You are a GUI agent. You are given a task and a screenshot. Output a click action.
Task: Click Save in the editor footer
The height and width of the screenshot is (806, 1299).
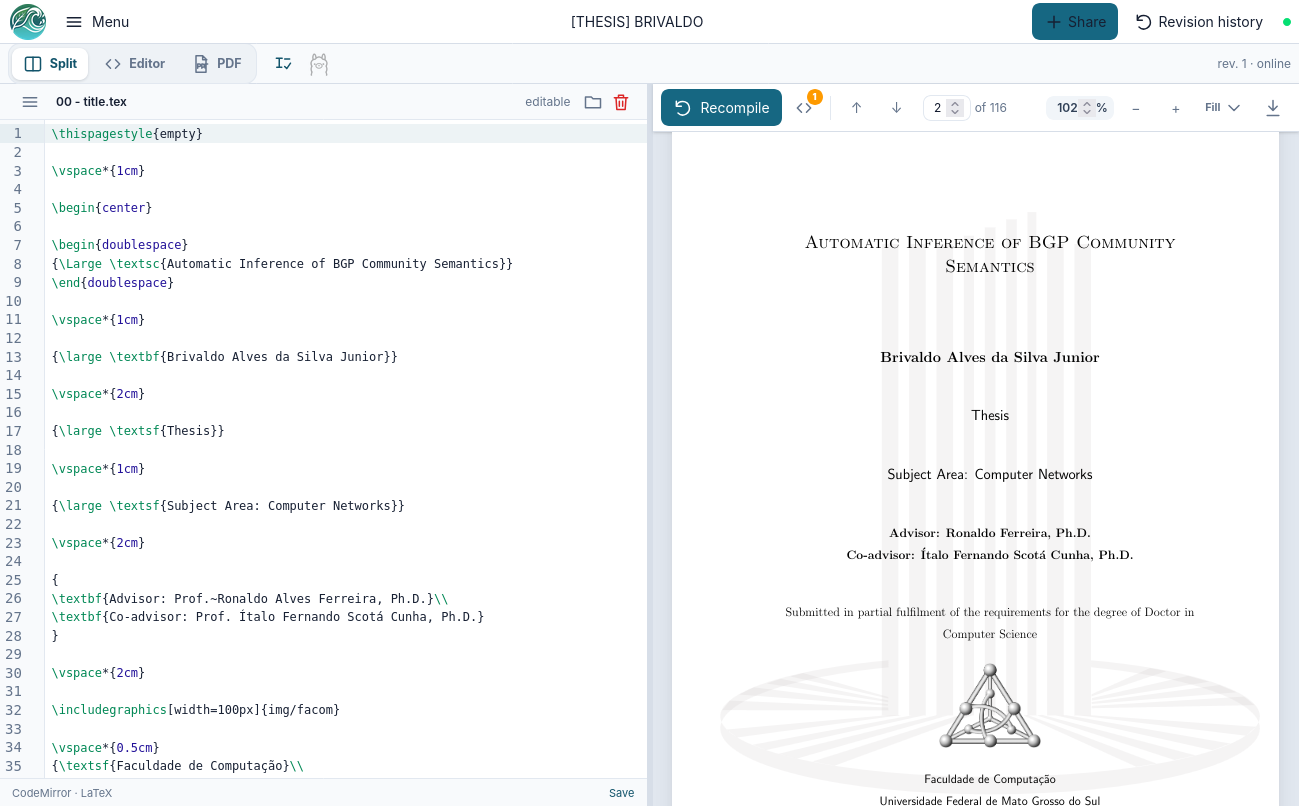[621, 793]
